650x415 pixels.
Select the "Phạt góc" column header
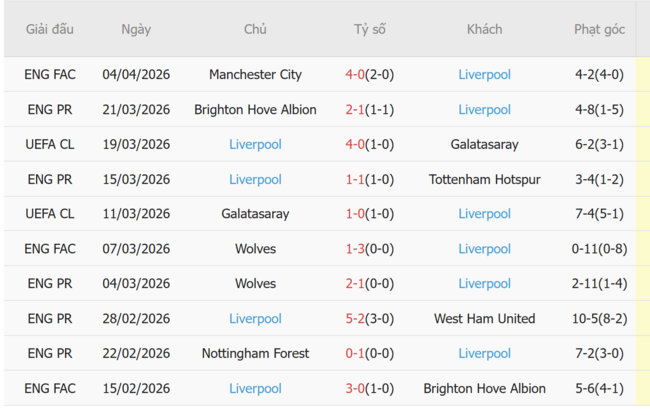coord(599,30)
